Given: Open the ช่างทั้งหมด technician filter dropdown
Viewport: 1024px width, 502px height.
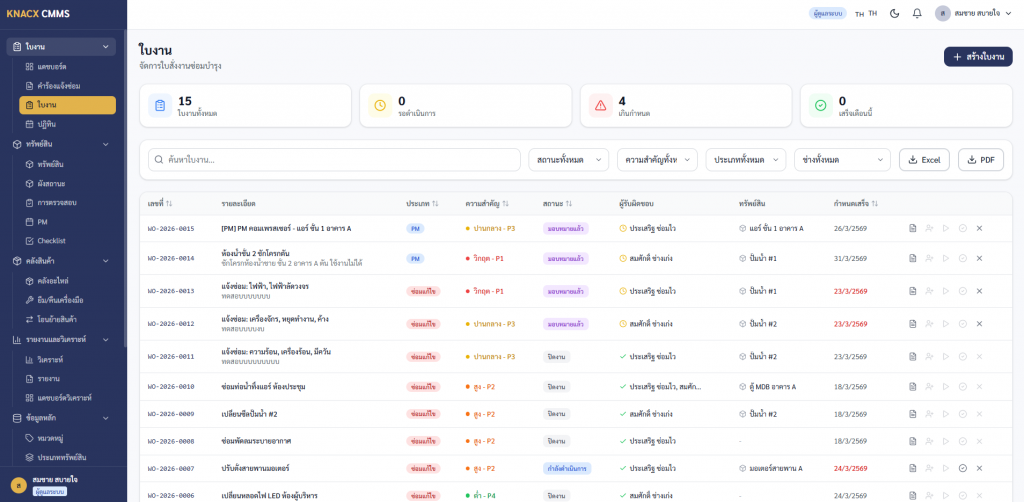Looking at the screenshot, I should tap(841, 160).
